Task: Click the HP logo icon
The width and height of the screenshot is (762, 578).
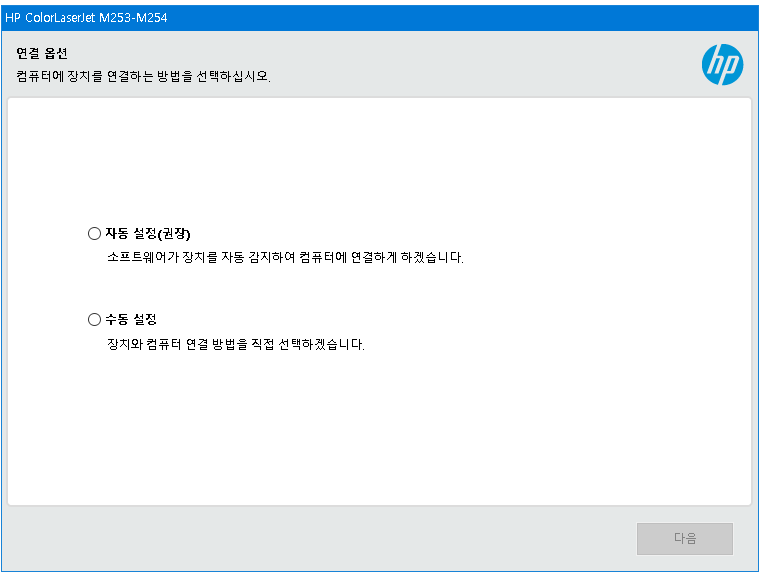Action: click(722, 65)
